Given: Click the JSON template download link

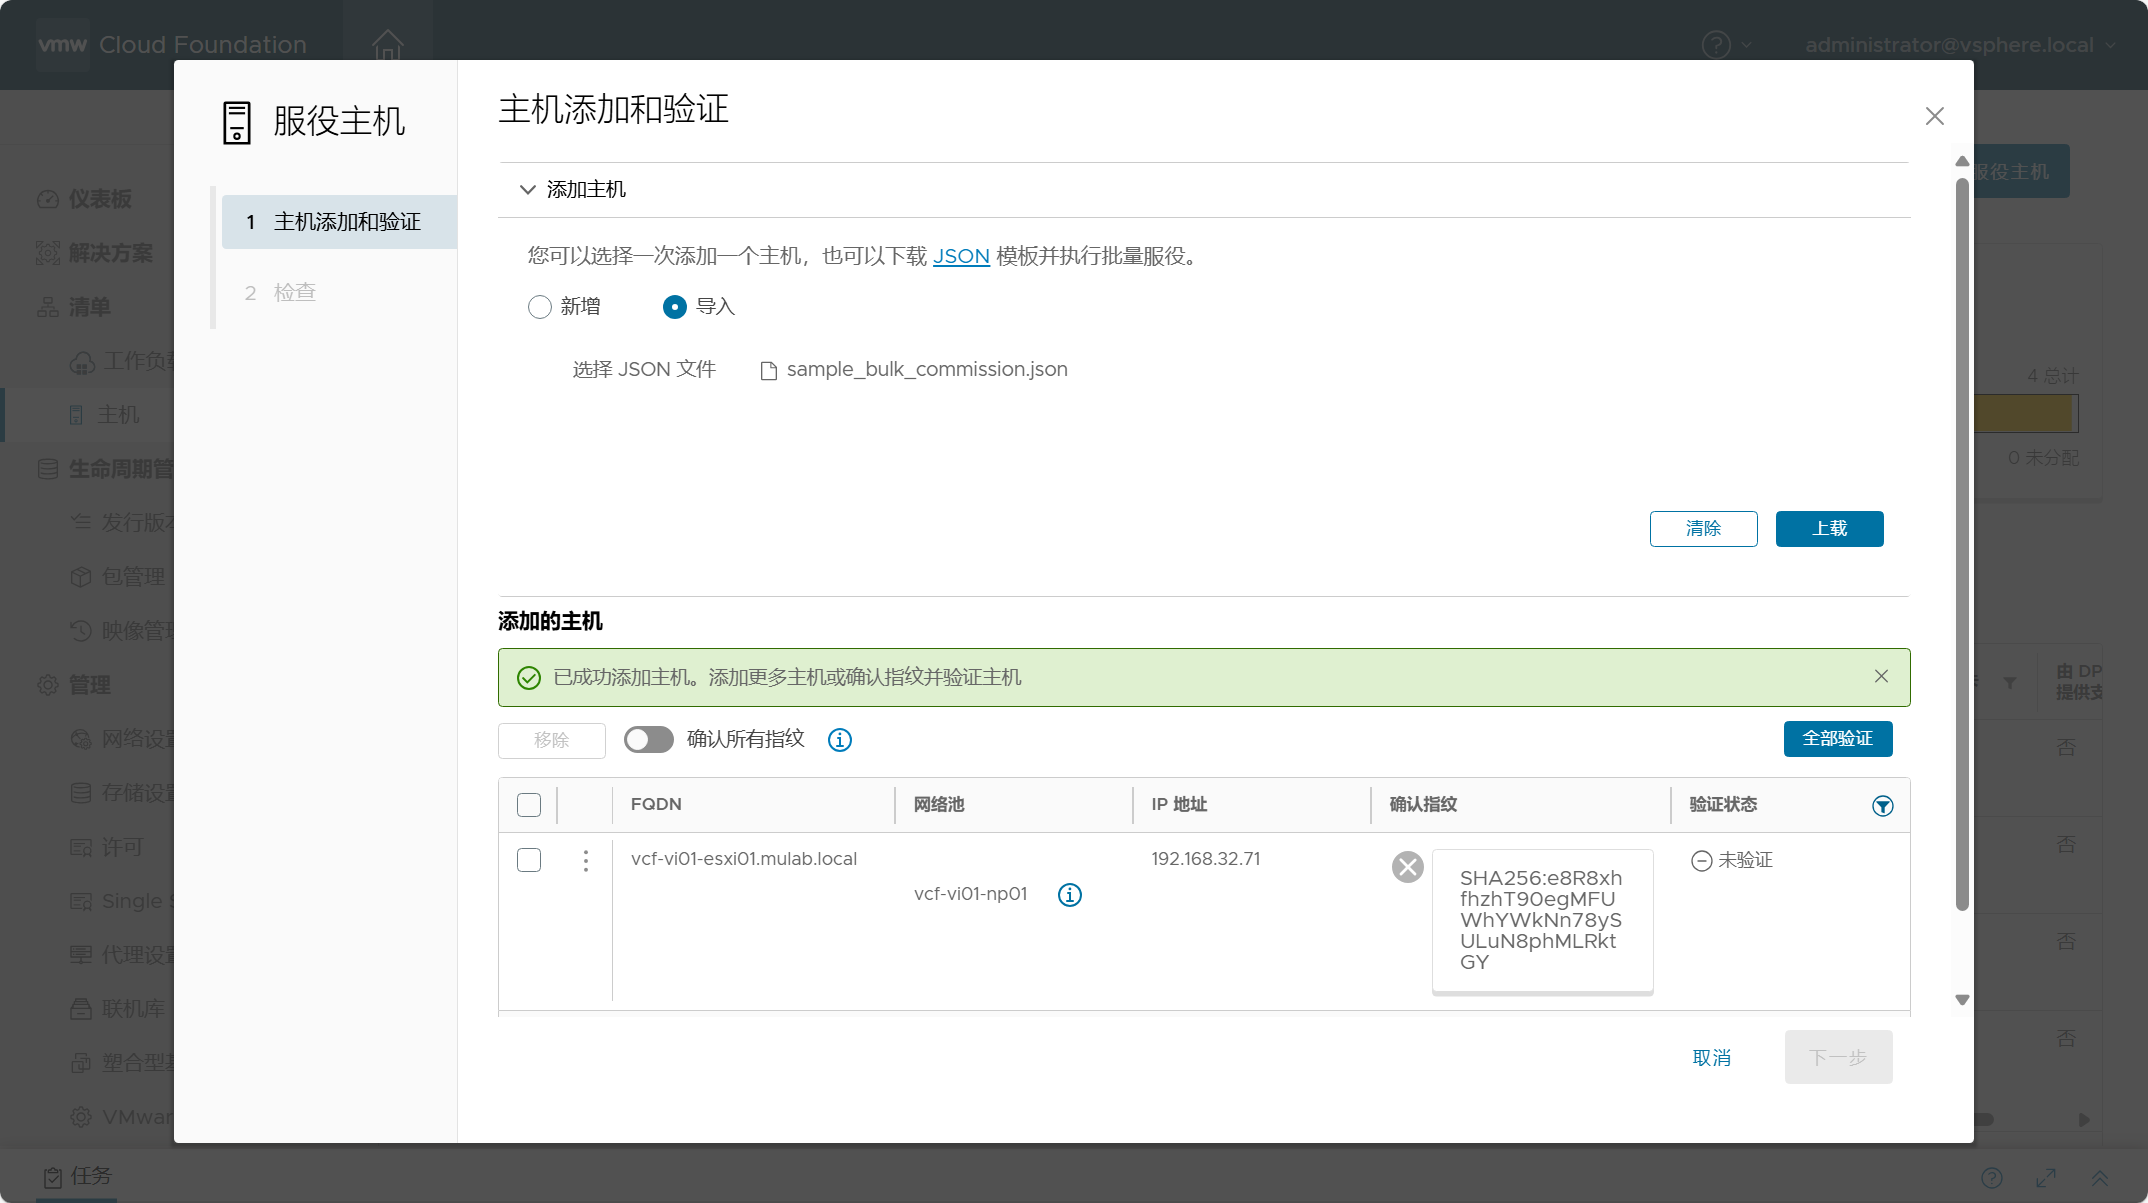Looking at the screenshot, I should pos(960,255).
